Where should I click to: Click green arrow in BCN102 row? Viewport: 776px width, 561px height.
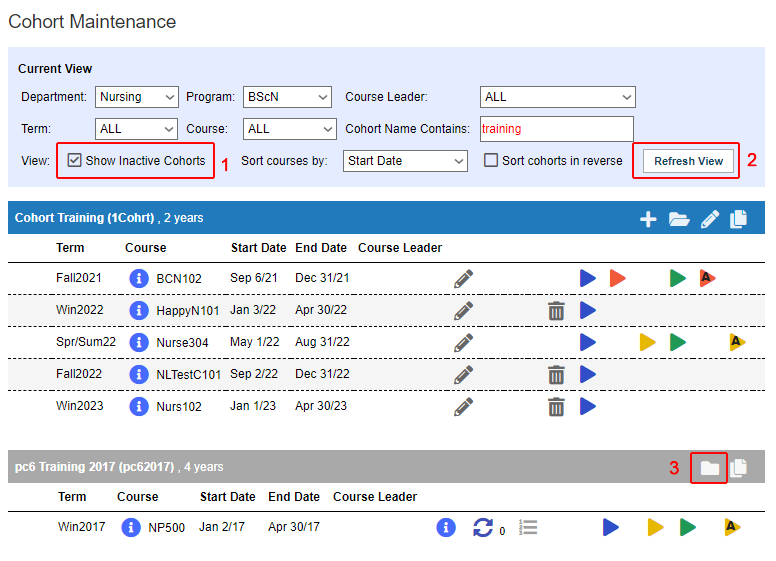[x=678, y=278]
